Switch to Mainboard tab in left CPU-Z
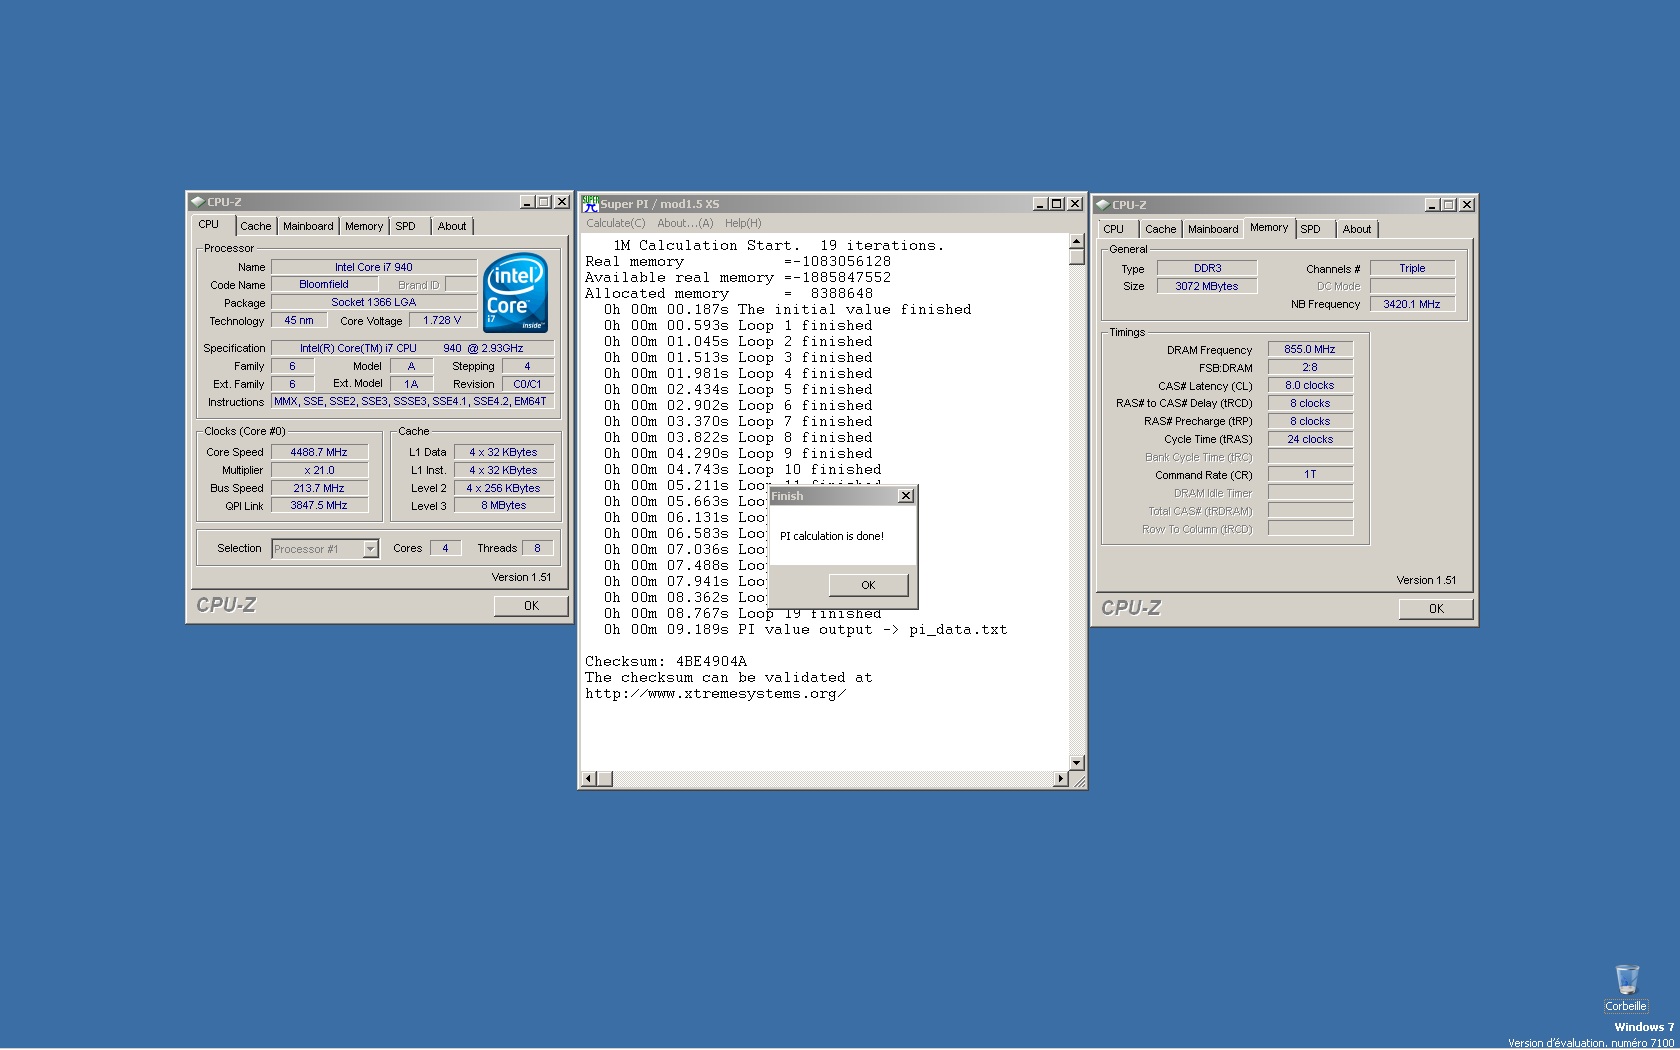Viewport: 1680px width, 1050px height. (308, 226)
